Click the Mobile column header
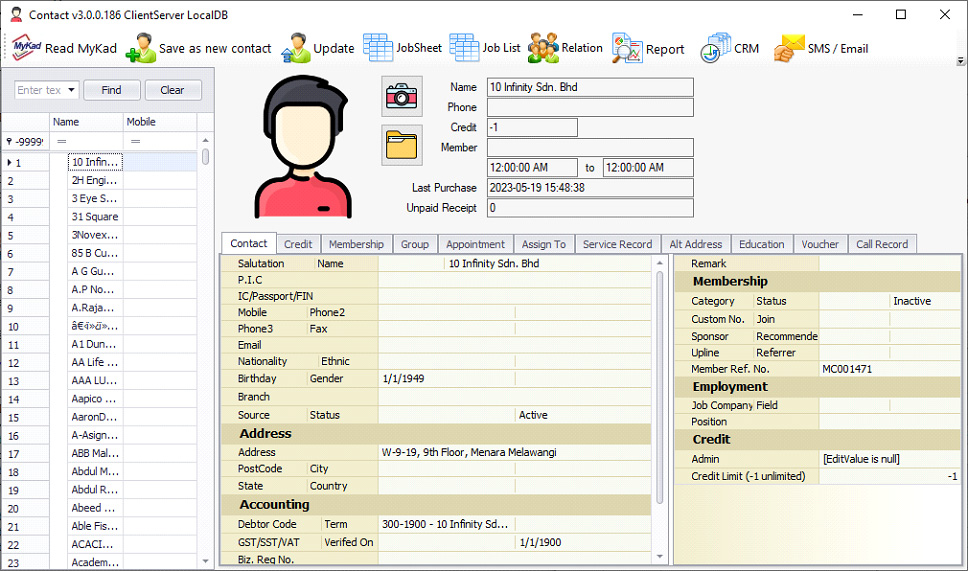Screen dimensions: 968x571 point(160,122)
